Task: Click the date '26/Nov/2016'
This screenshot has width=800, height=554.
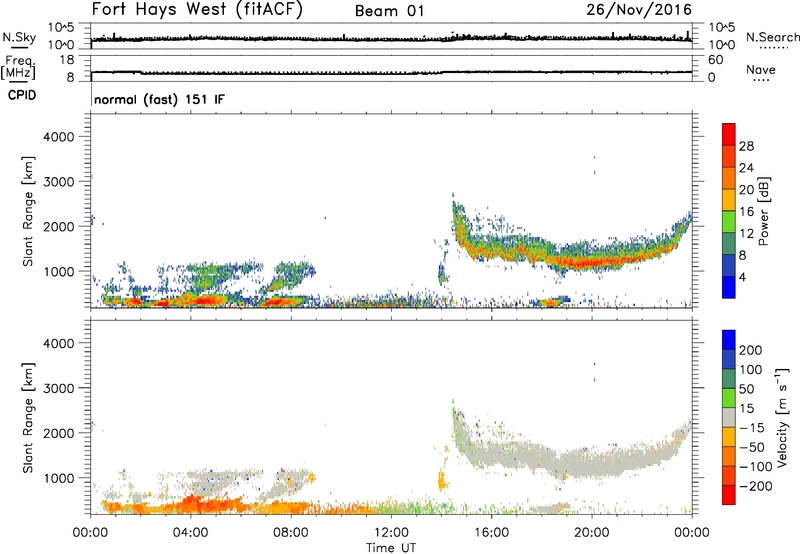Action: click(x=639, y=10)
